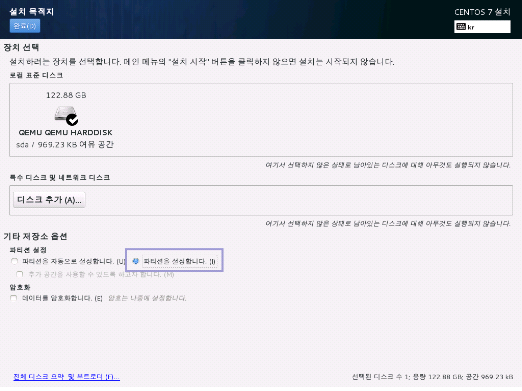This screenshot has width=522, height=391.
Task: Enable the data encryption checkbox
Action: coord(14,298)
